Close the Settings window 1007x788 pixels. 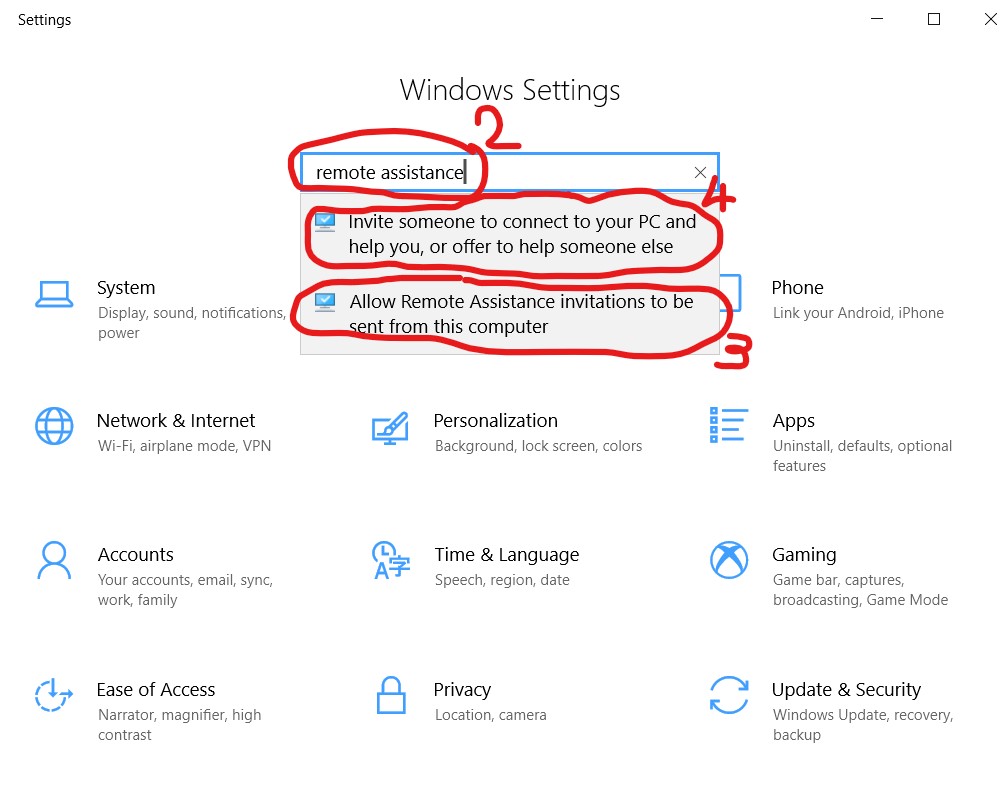988,20
